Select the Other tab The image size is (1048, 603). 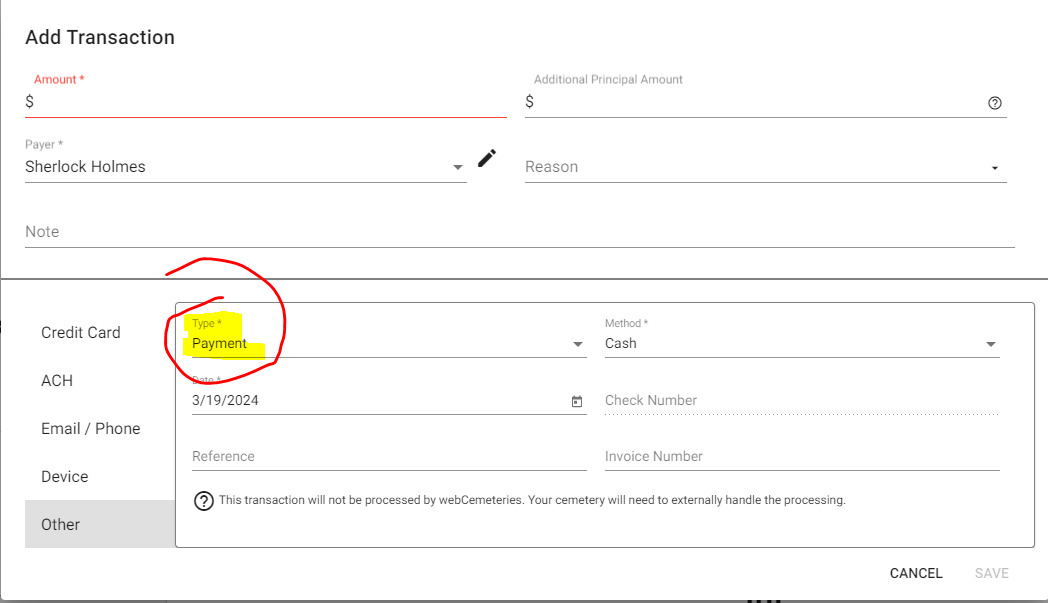click(x=61, y=525)
